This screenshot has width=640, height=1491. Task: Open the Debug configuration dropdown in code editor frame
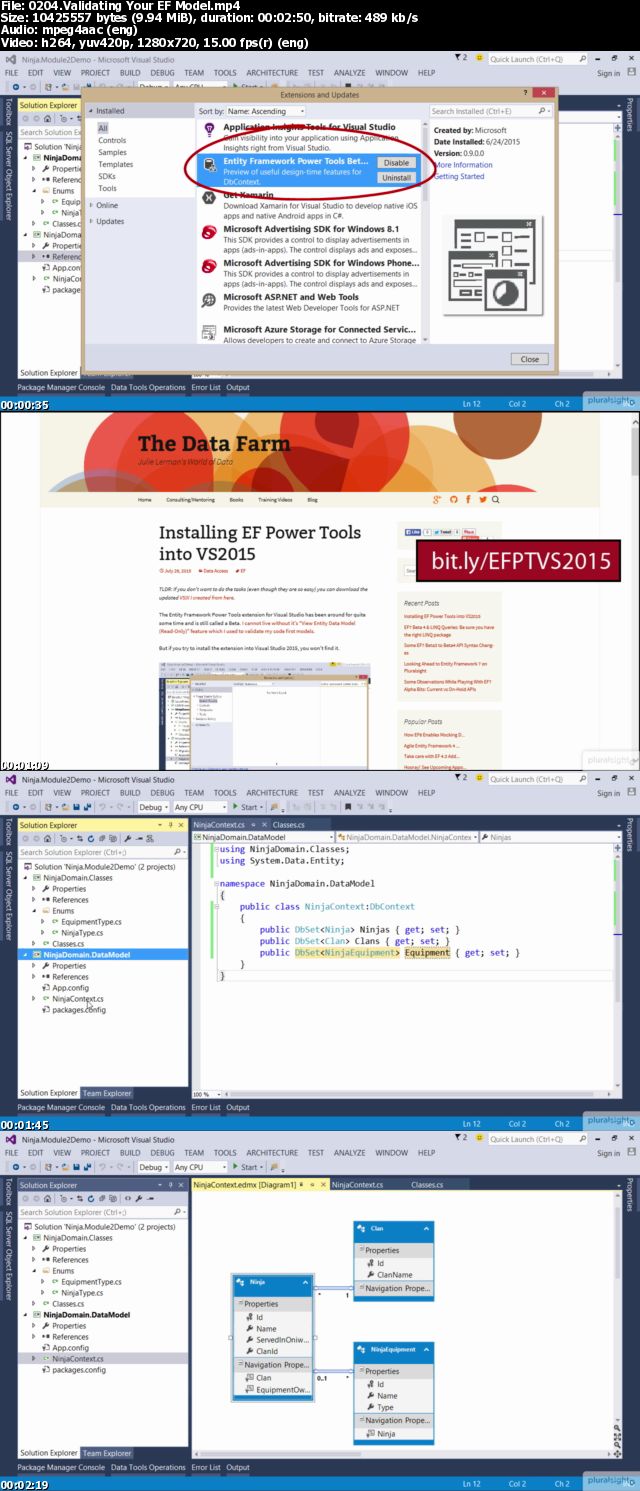pyautogui.click(x=153, y=807)
